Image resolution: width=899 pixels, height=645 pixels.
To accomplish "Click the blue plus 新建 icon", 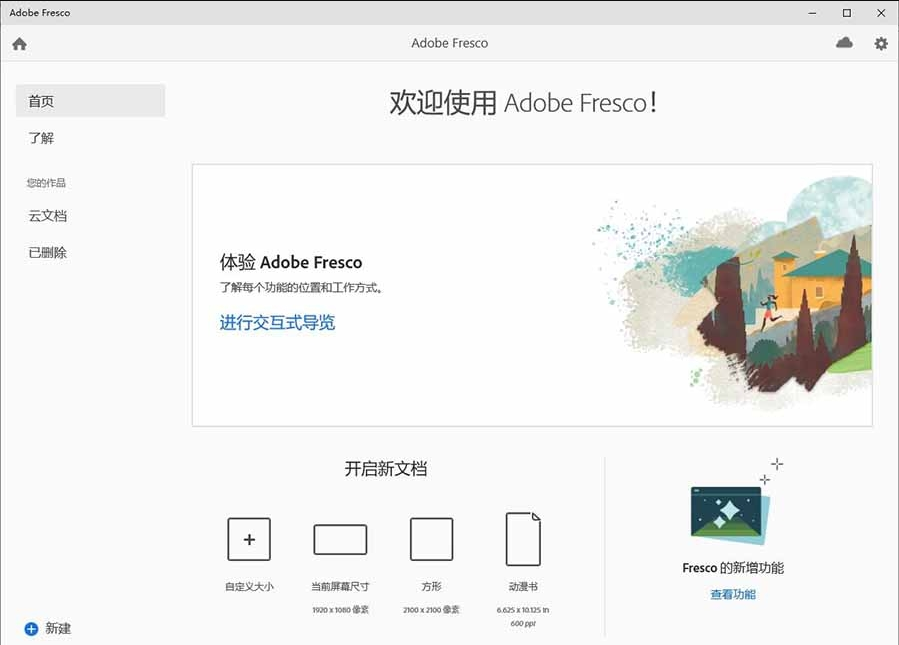I will point(31,629).
